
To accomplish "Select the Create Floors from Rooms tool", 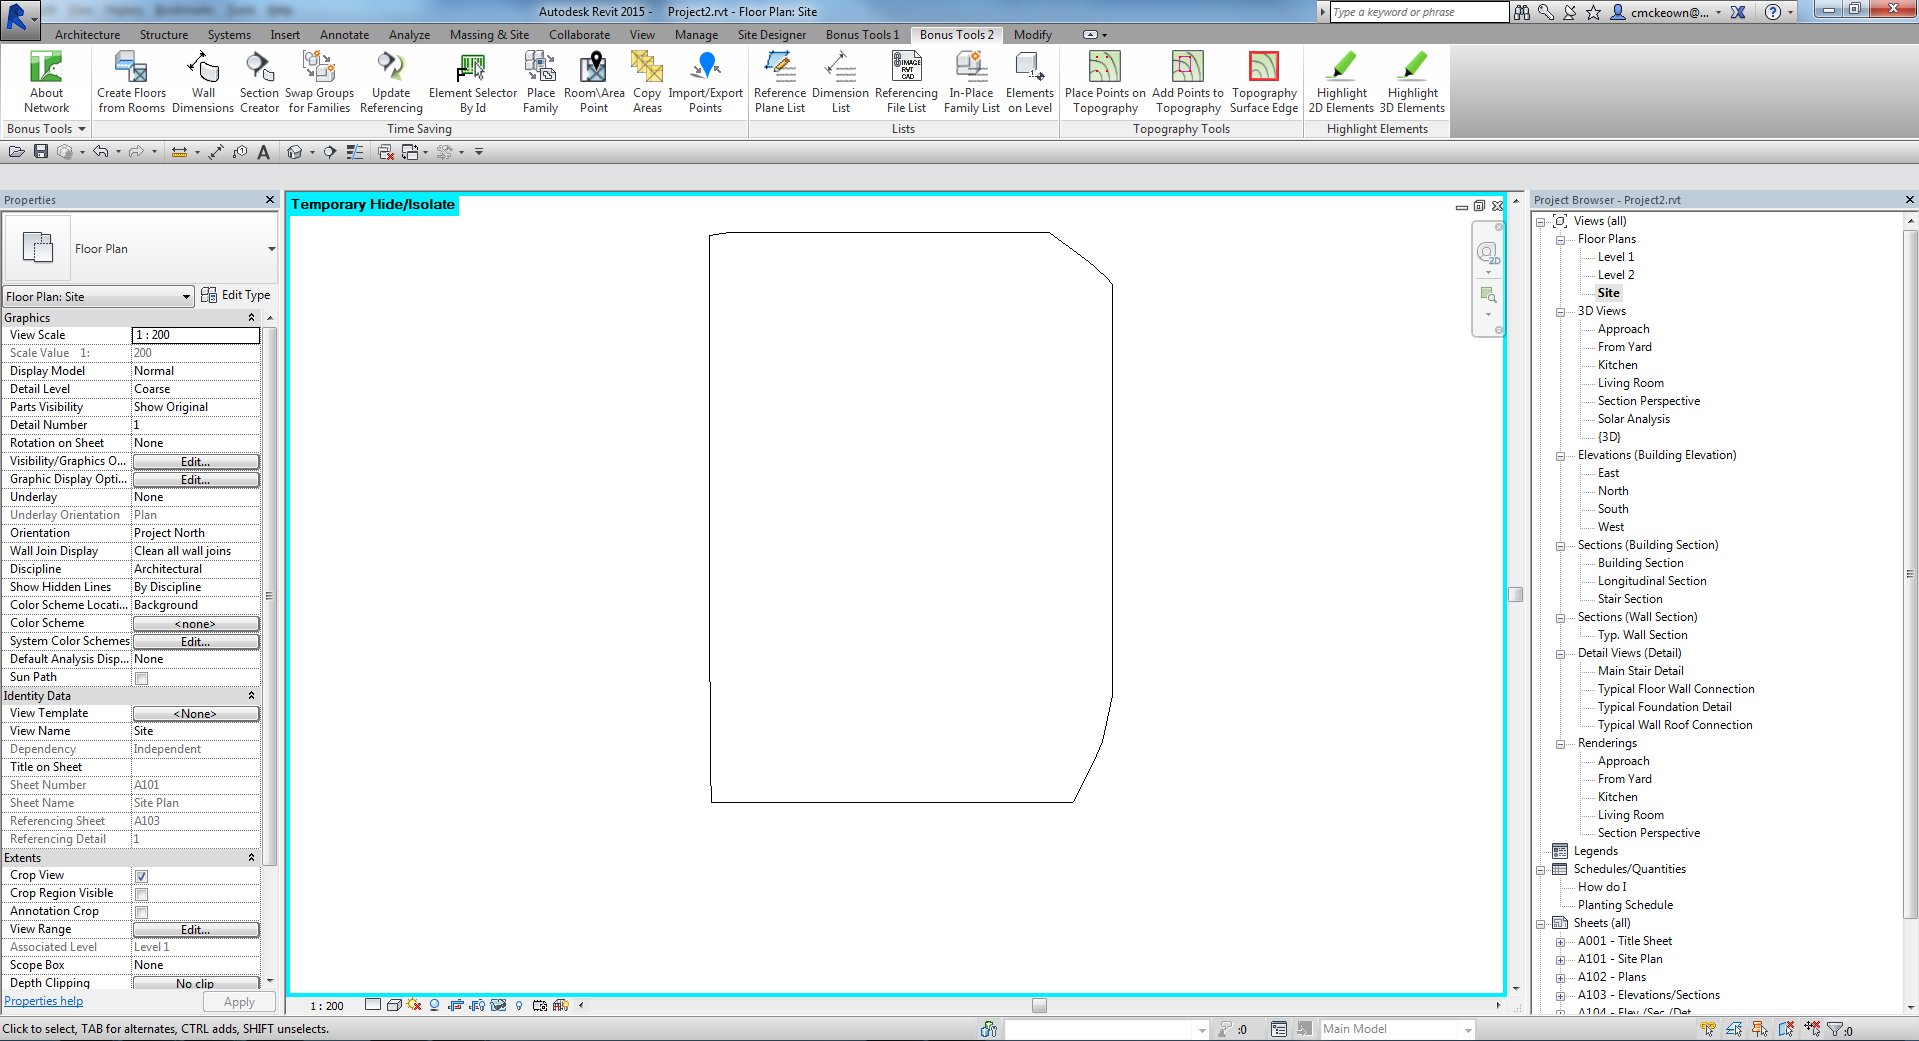I will 130,81.
